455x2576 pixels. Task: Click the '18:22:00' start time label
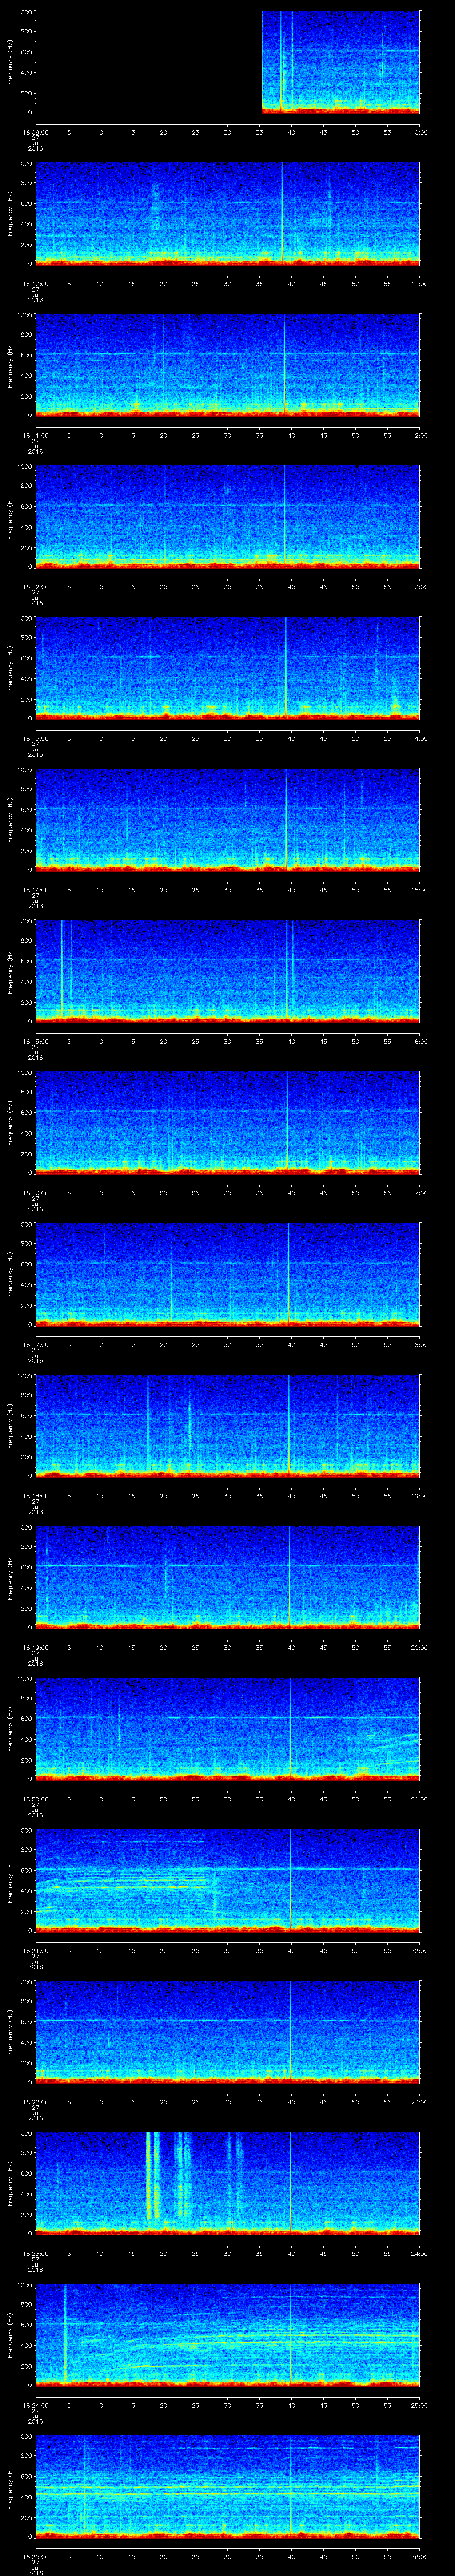coord(35,2102)
